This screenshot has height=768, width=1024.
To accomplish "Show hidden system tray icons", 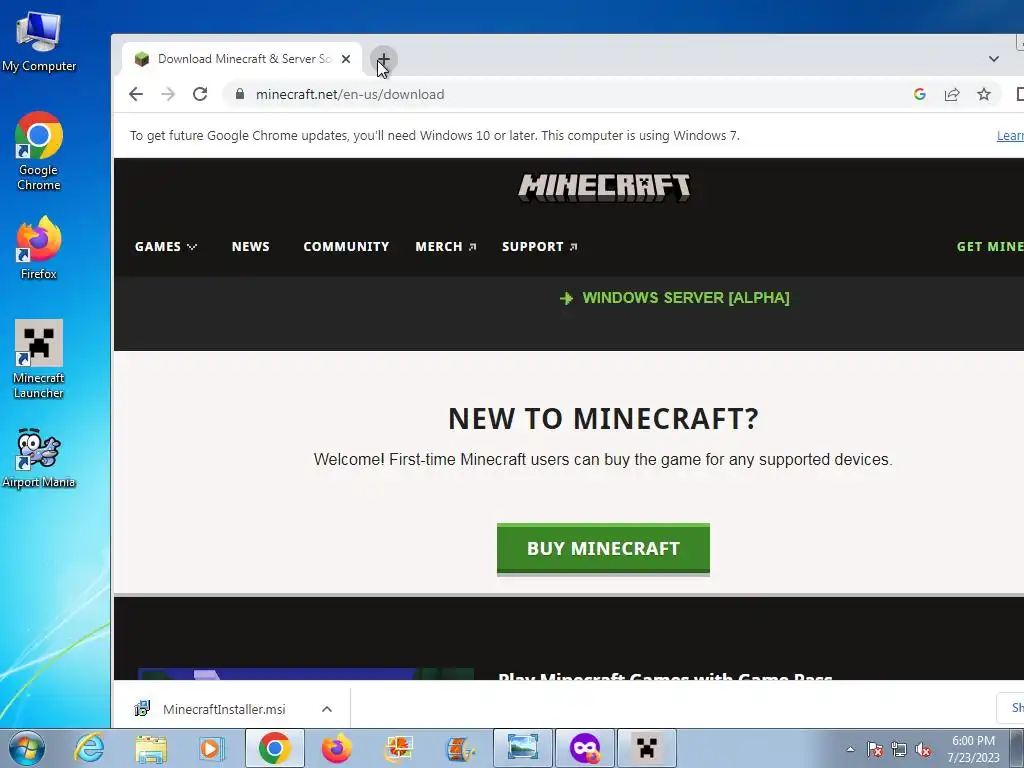I will [850, 749].
